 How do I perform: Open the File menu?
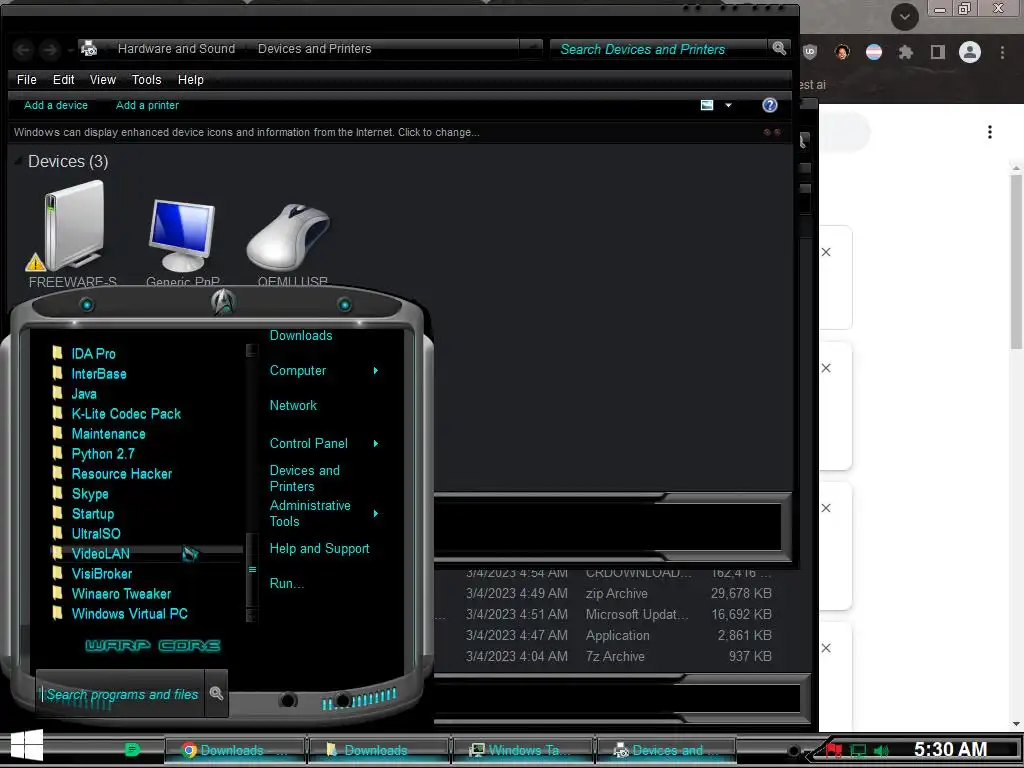27,80
